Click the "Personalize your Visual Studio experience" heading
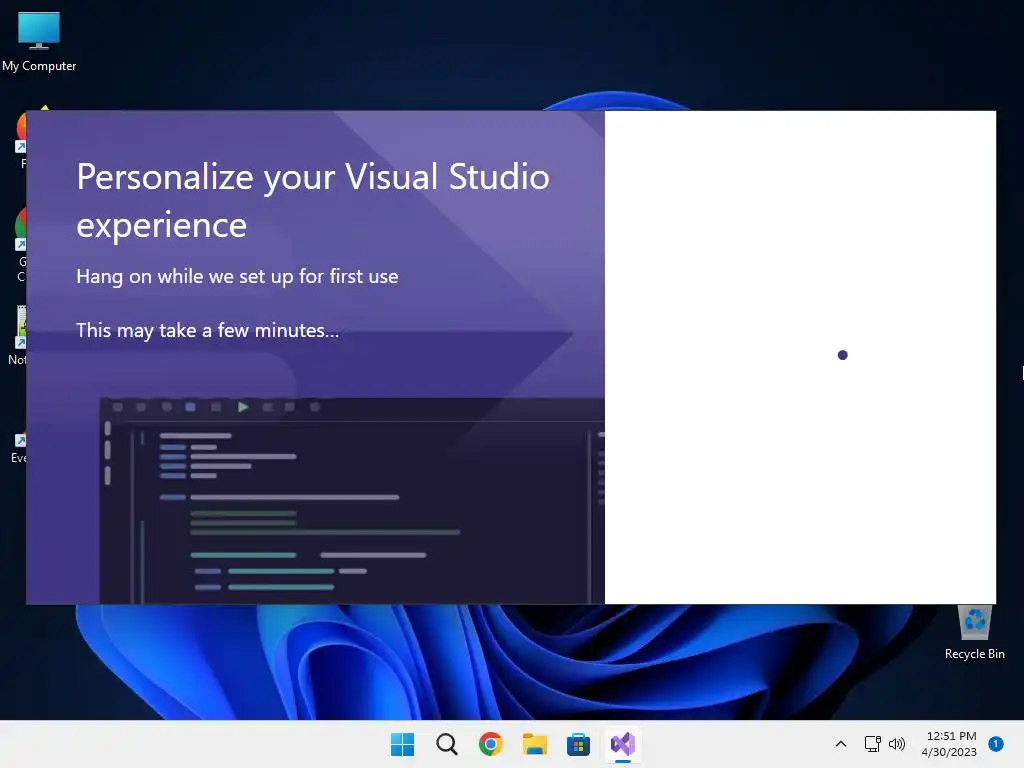Viewport: 1024px width, 768px height. pyautogui.click(x=313, y=201)
